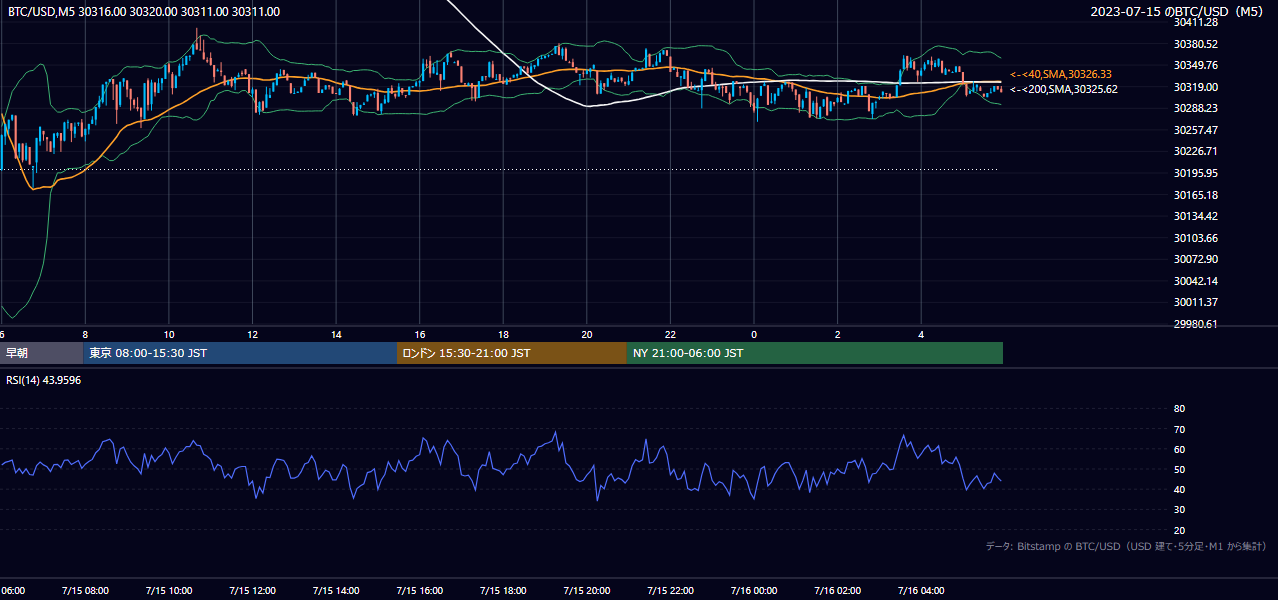Click hour label 22 under the price chart
This screenshot has width=1278, height=600.
click(670, 334)
